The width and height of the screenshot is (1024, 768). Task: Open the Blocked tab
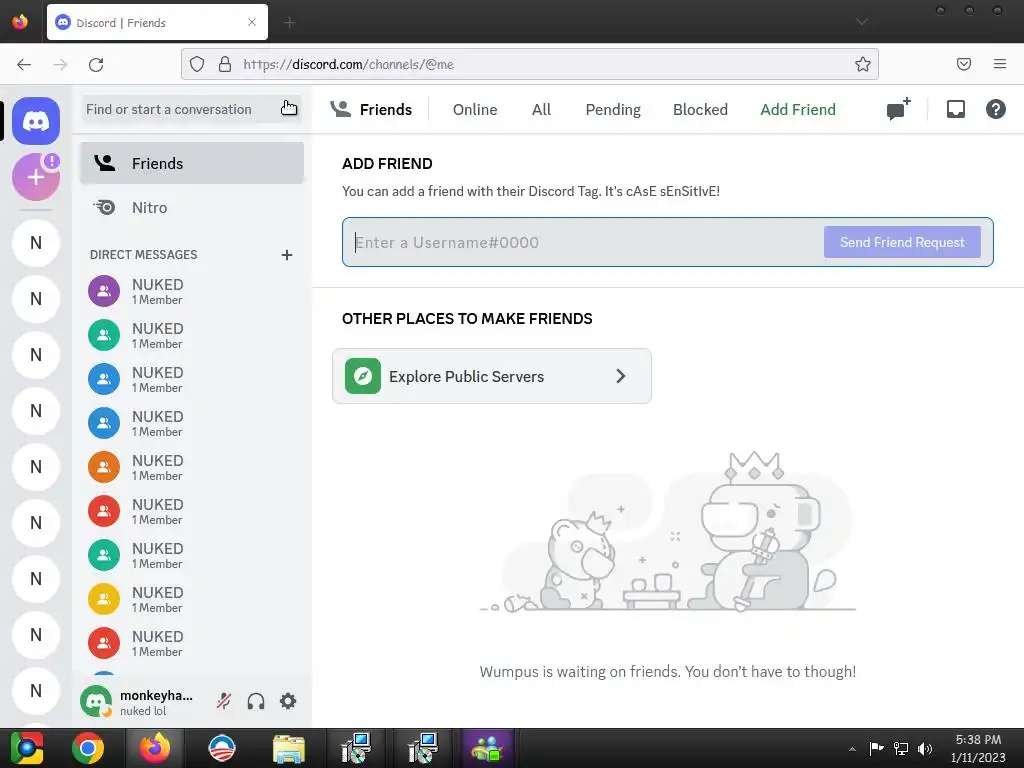tap(700, 109)
